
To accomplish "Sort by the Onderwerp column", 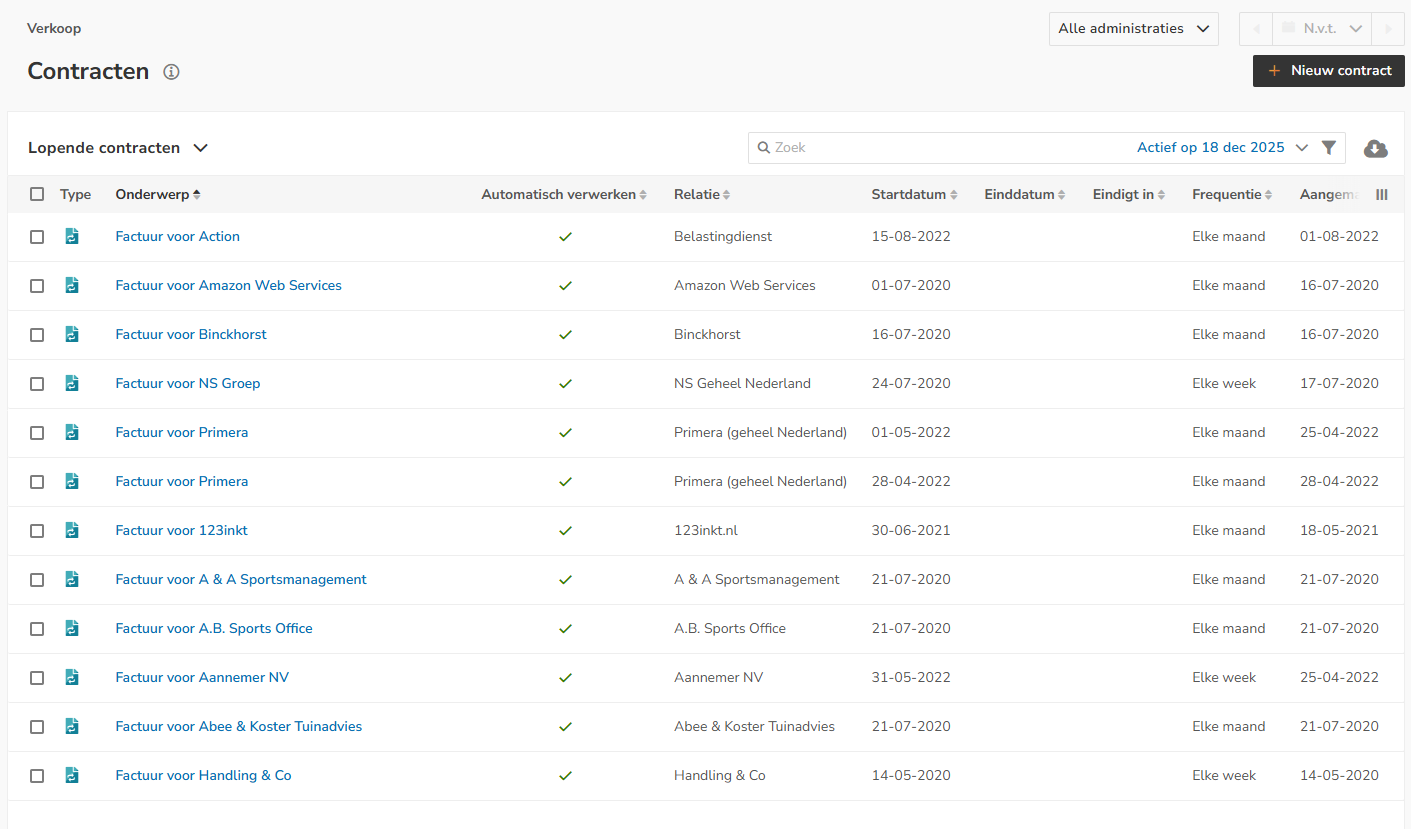I will click(x=158, y=195).
